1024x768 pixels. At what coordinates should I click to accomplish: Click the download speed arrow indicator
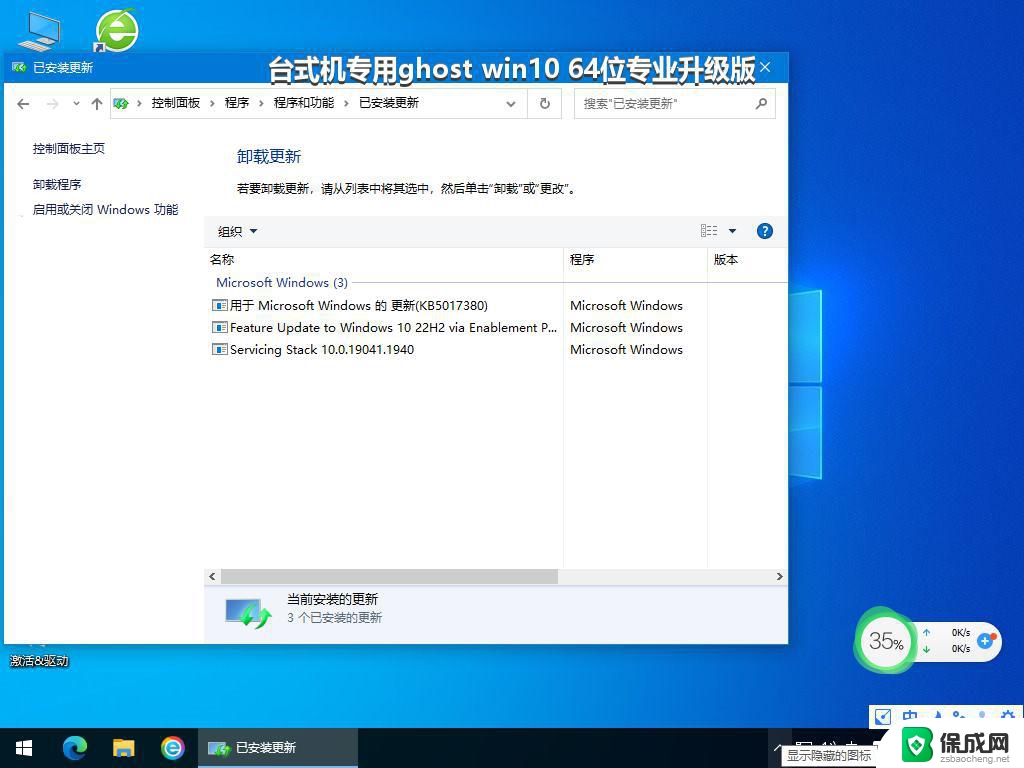pos(926,648)
